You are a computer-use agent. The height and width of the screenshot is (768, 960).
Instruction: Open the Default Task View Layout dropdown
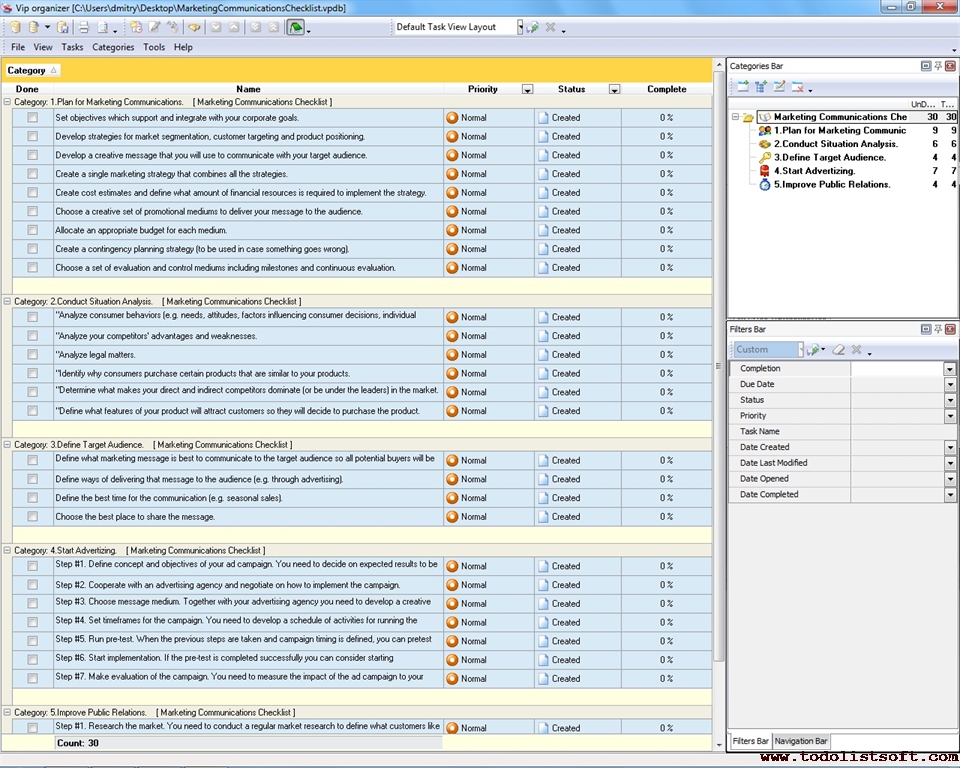pos(520,27)
